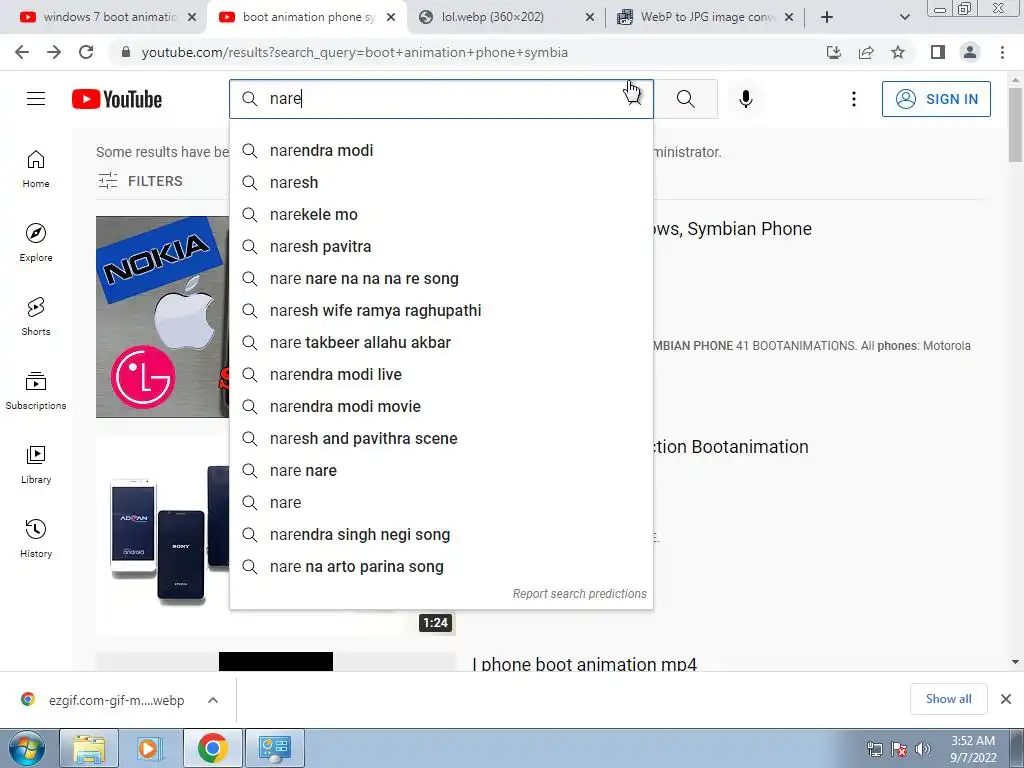
Task: Open FILTERS for search results
Action: click(x=140, y=181)
